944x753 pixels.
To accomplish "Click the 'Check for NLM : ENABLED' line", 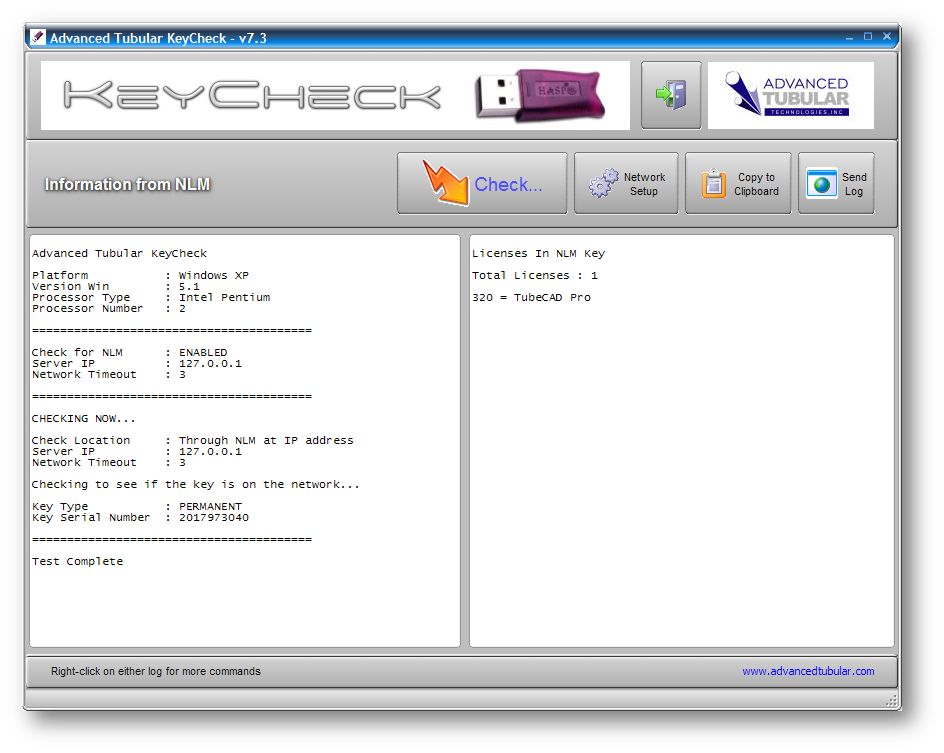I will pyautogui.click(x=129, y=352).
